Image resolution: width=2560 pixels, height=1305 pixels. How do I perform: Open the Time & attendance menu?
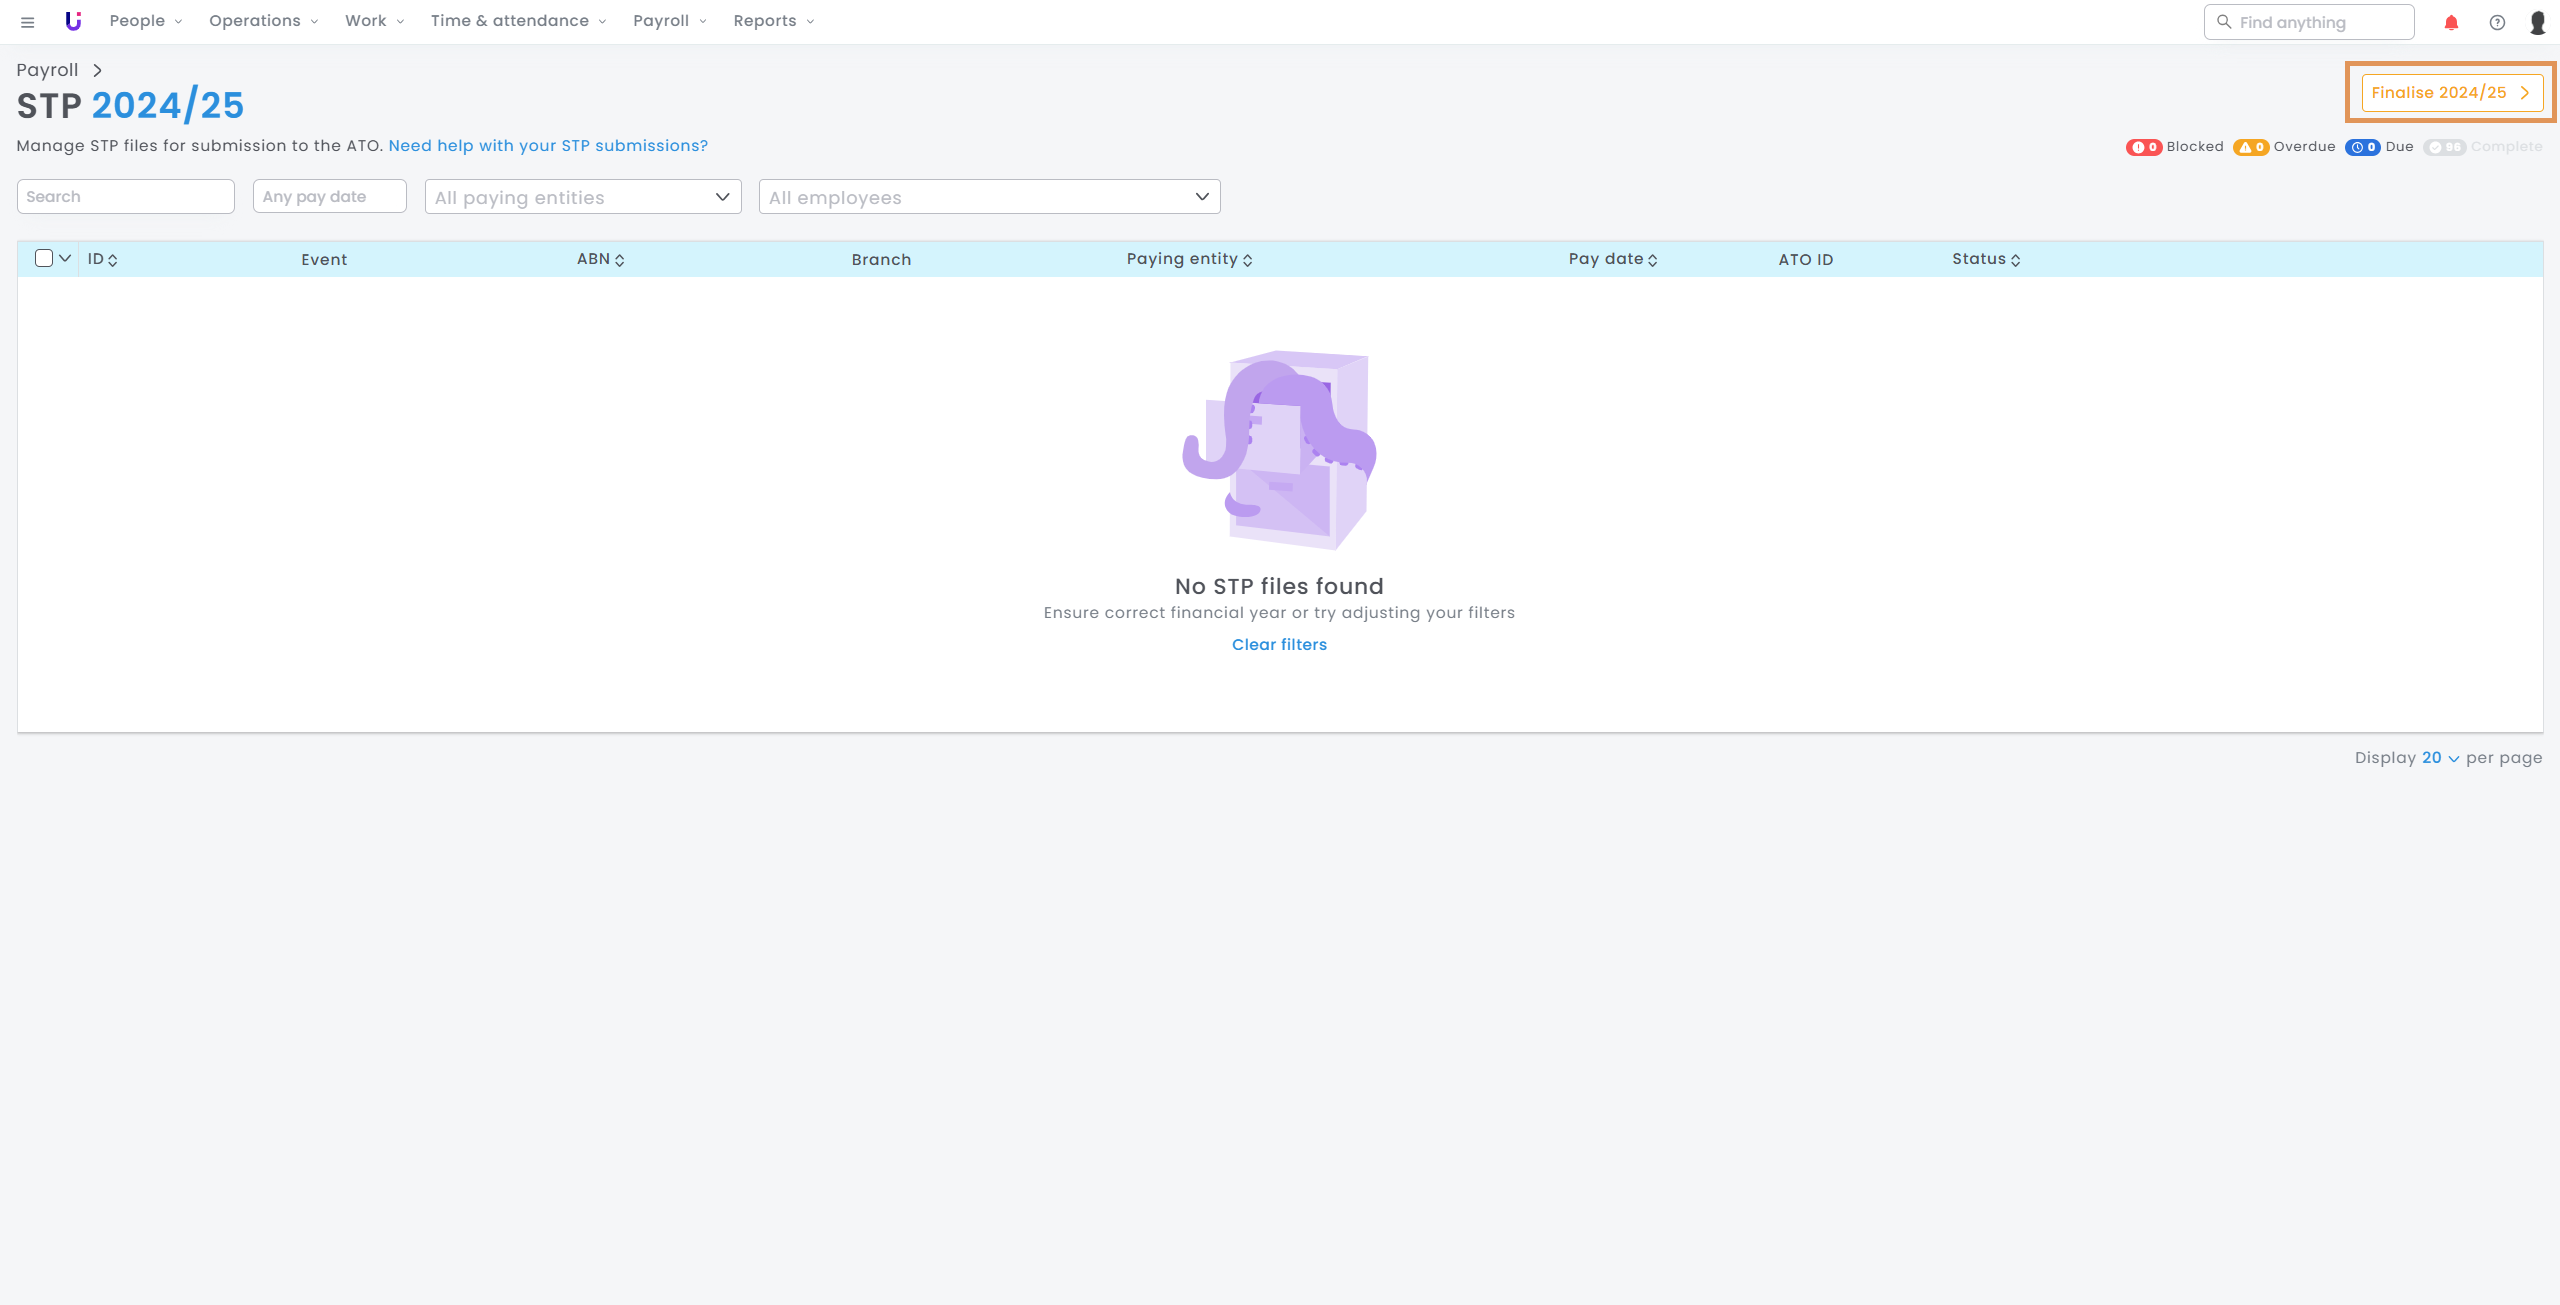(518, 21)
